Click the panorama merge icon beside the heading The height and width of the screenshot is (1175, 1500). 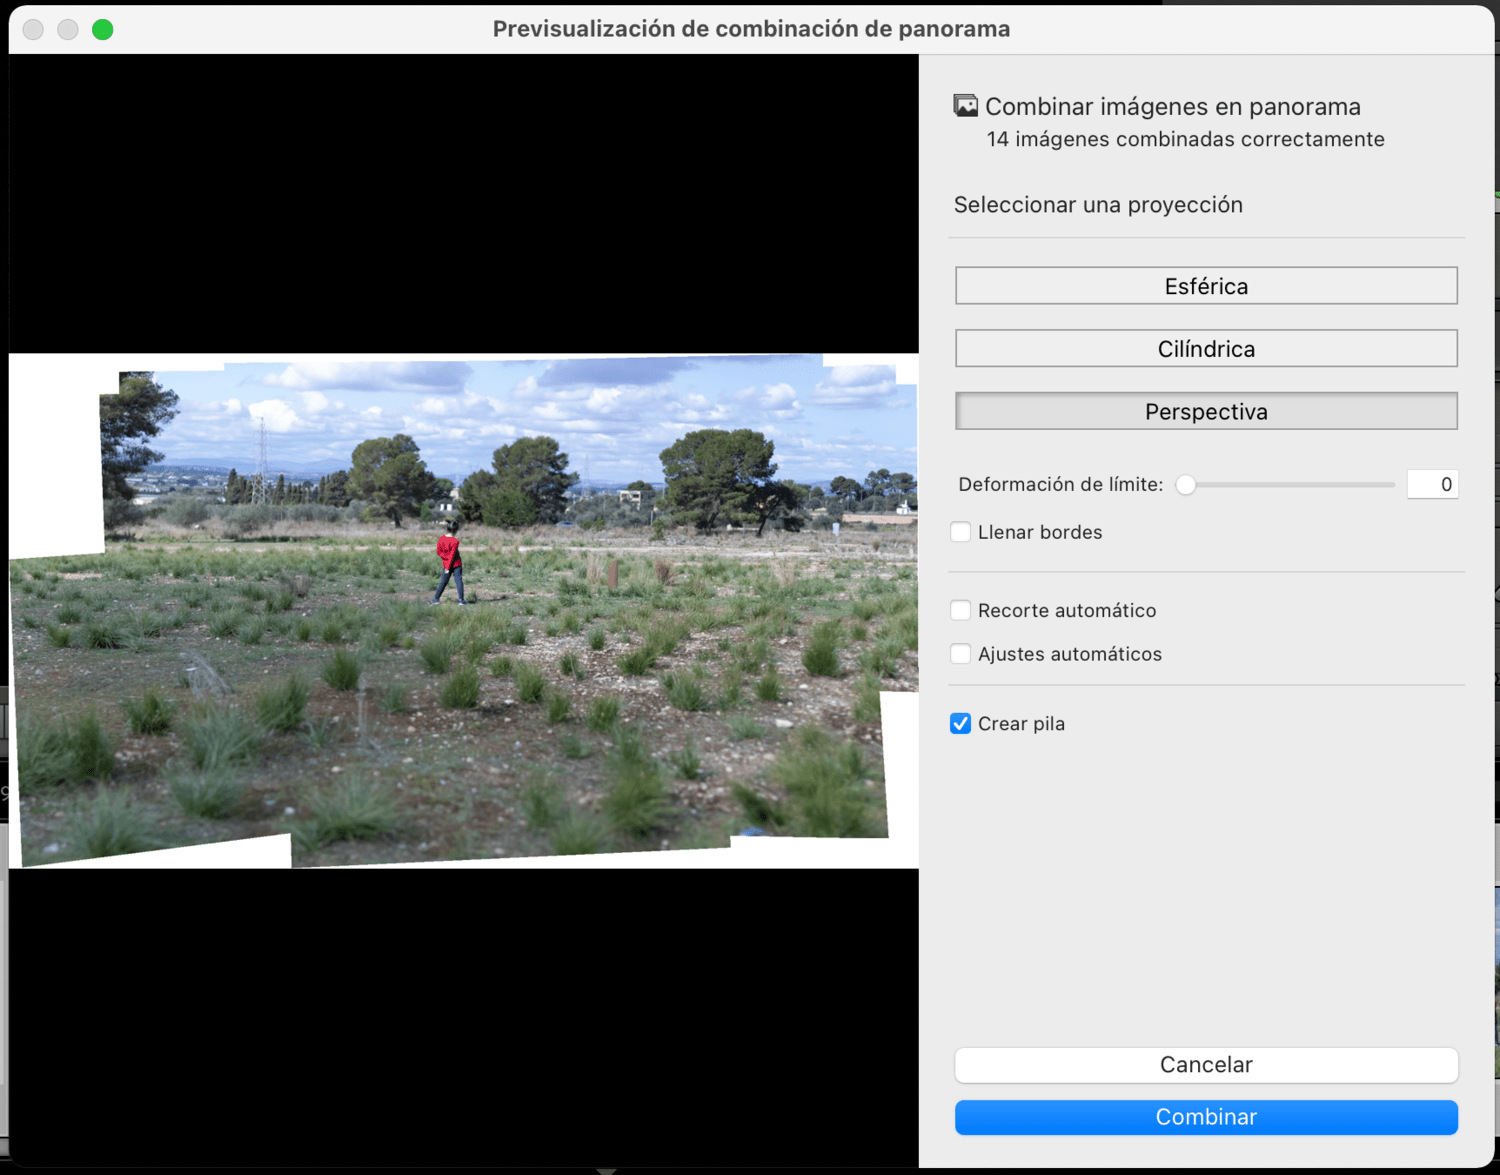966,105
